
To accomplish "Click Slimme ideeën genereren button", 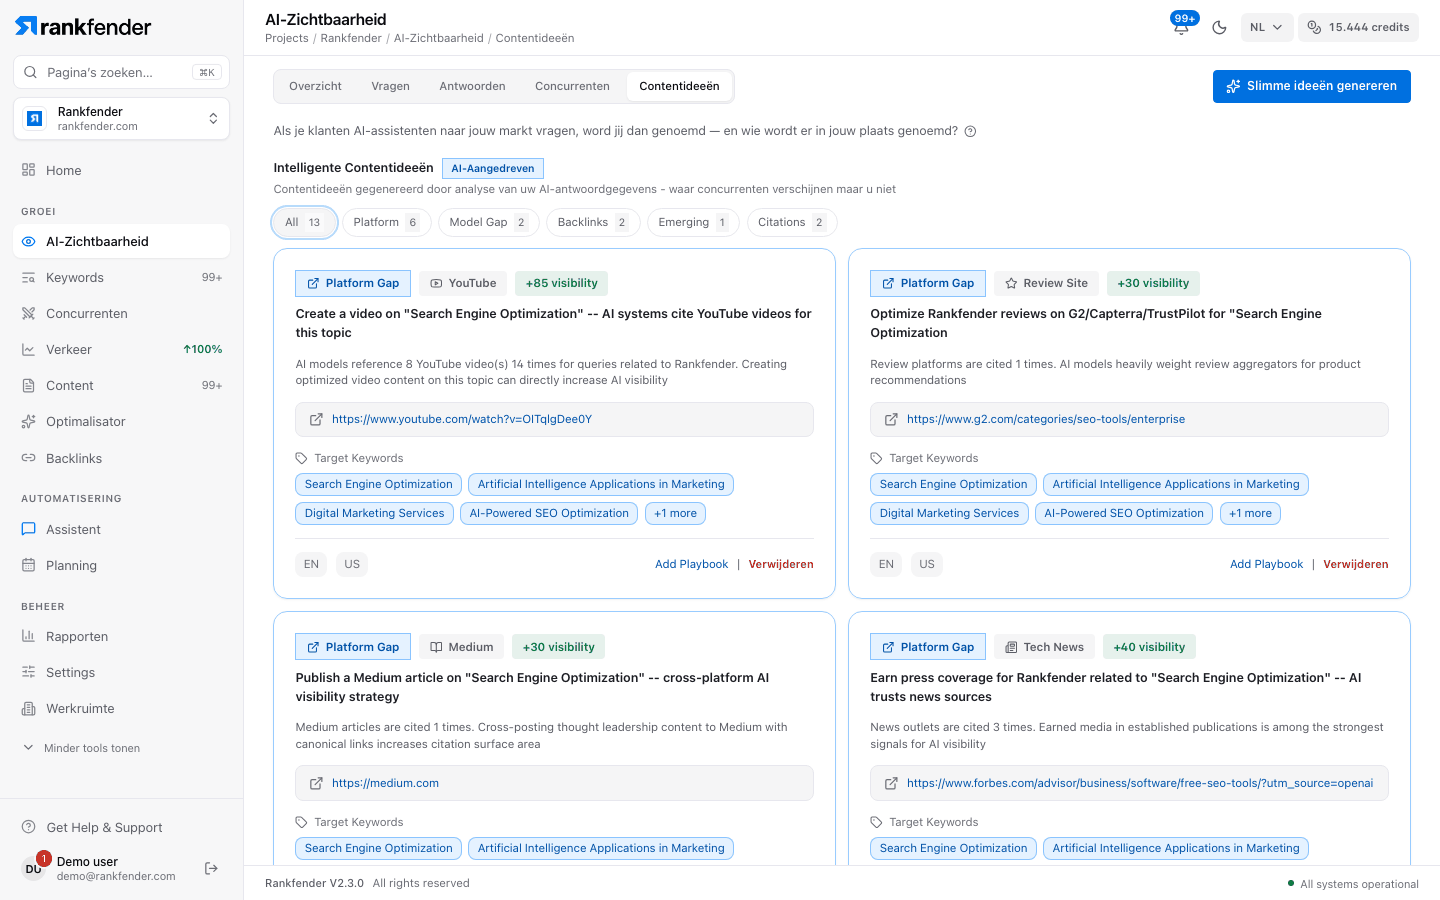I will [1311, 86].
